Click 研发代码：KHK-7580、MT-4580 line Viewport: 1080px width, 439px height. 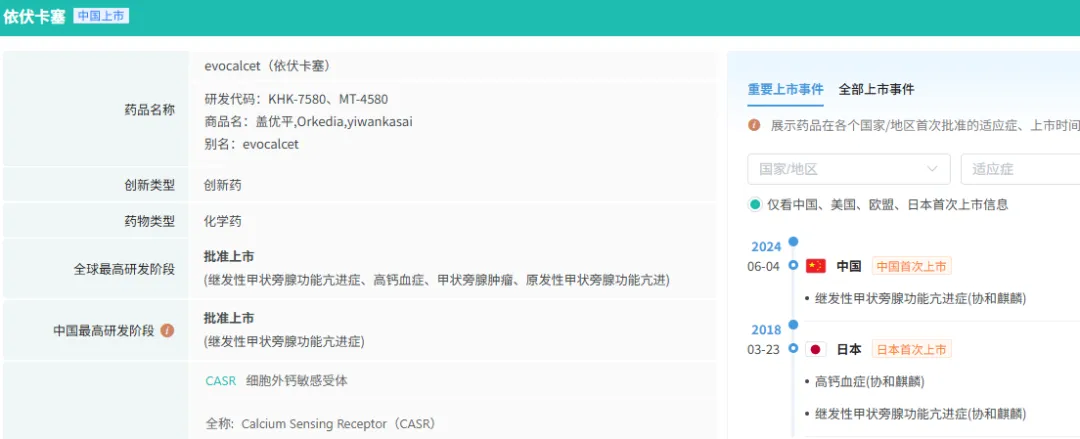[296, 99]
